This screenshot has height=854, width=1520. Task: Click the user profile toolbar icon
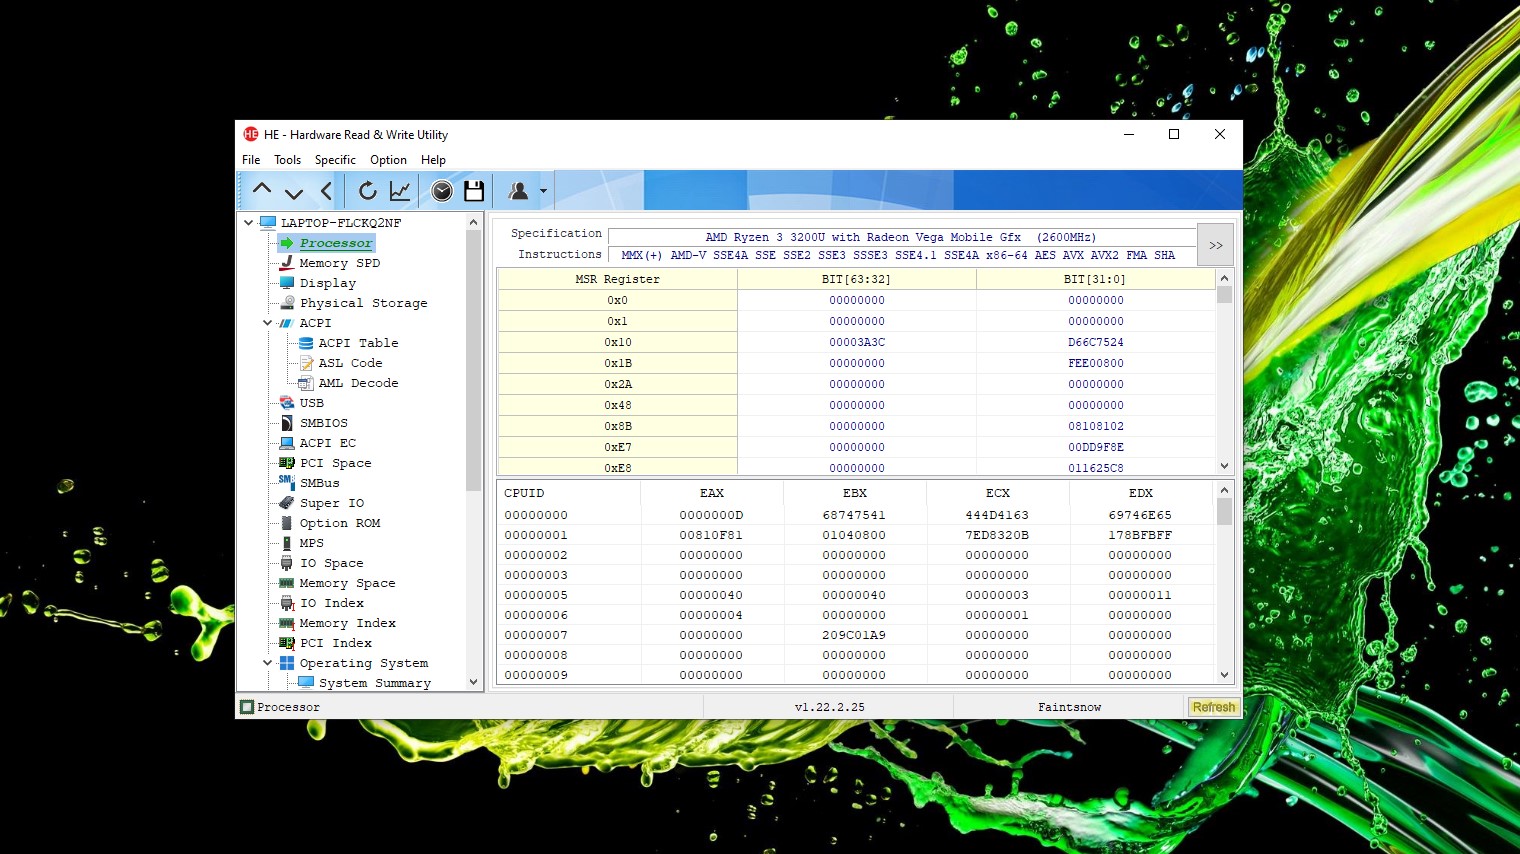(518, 190)
